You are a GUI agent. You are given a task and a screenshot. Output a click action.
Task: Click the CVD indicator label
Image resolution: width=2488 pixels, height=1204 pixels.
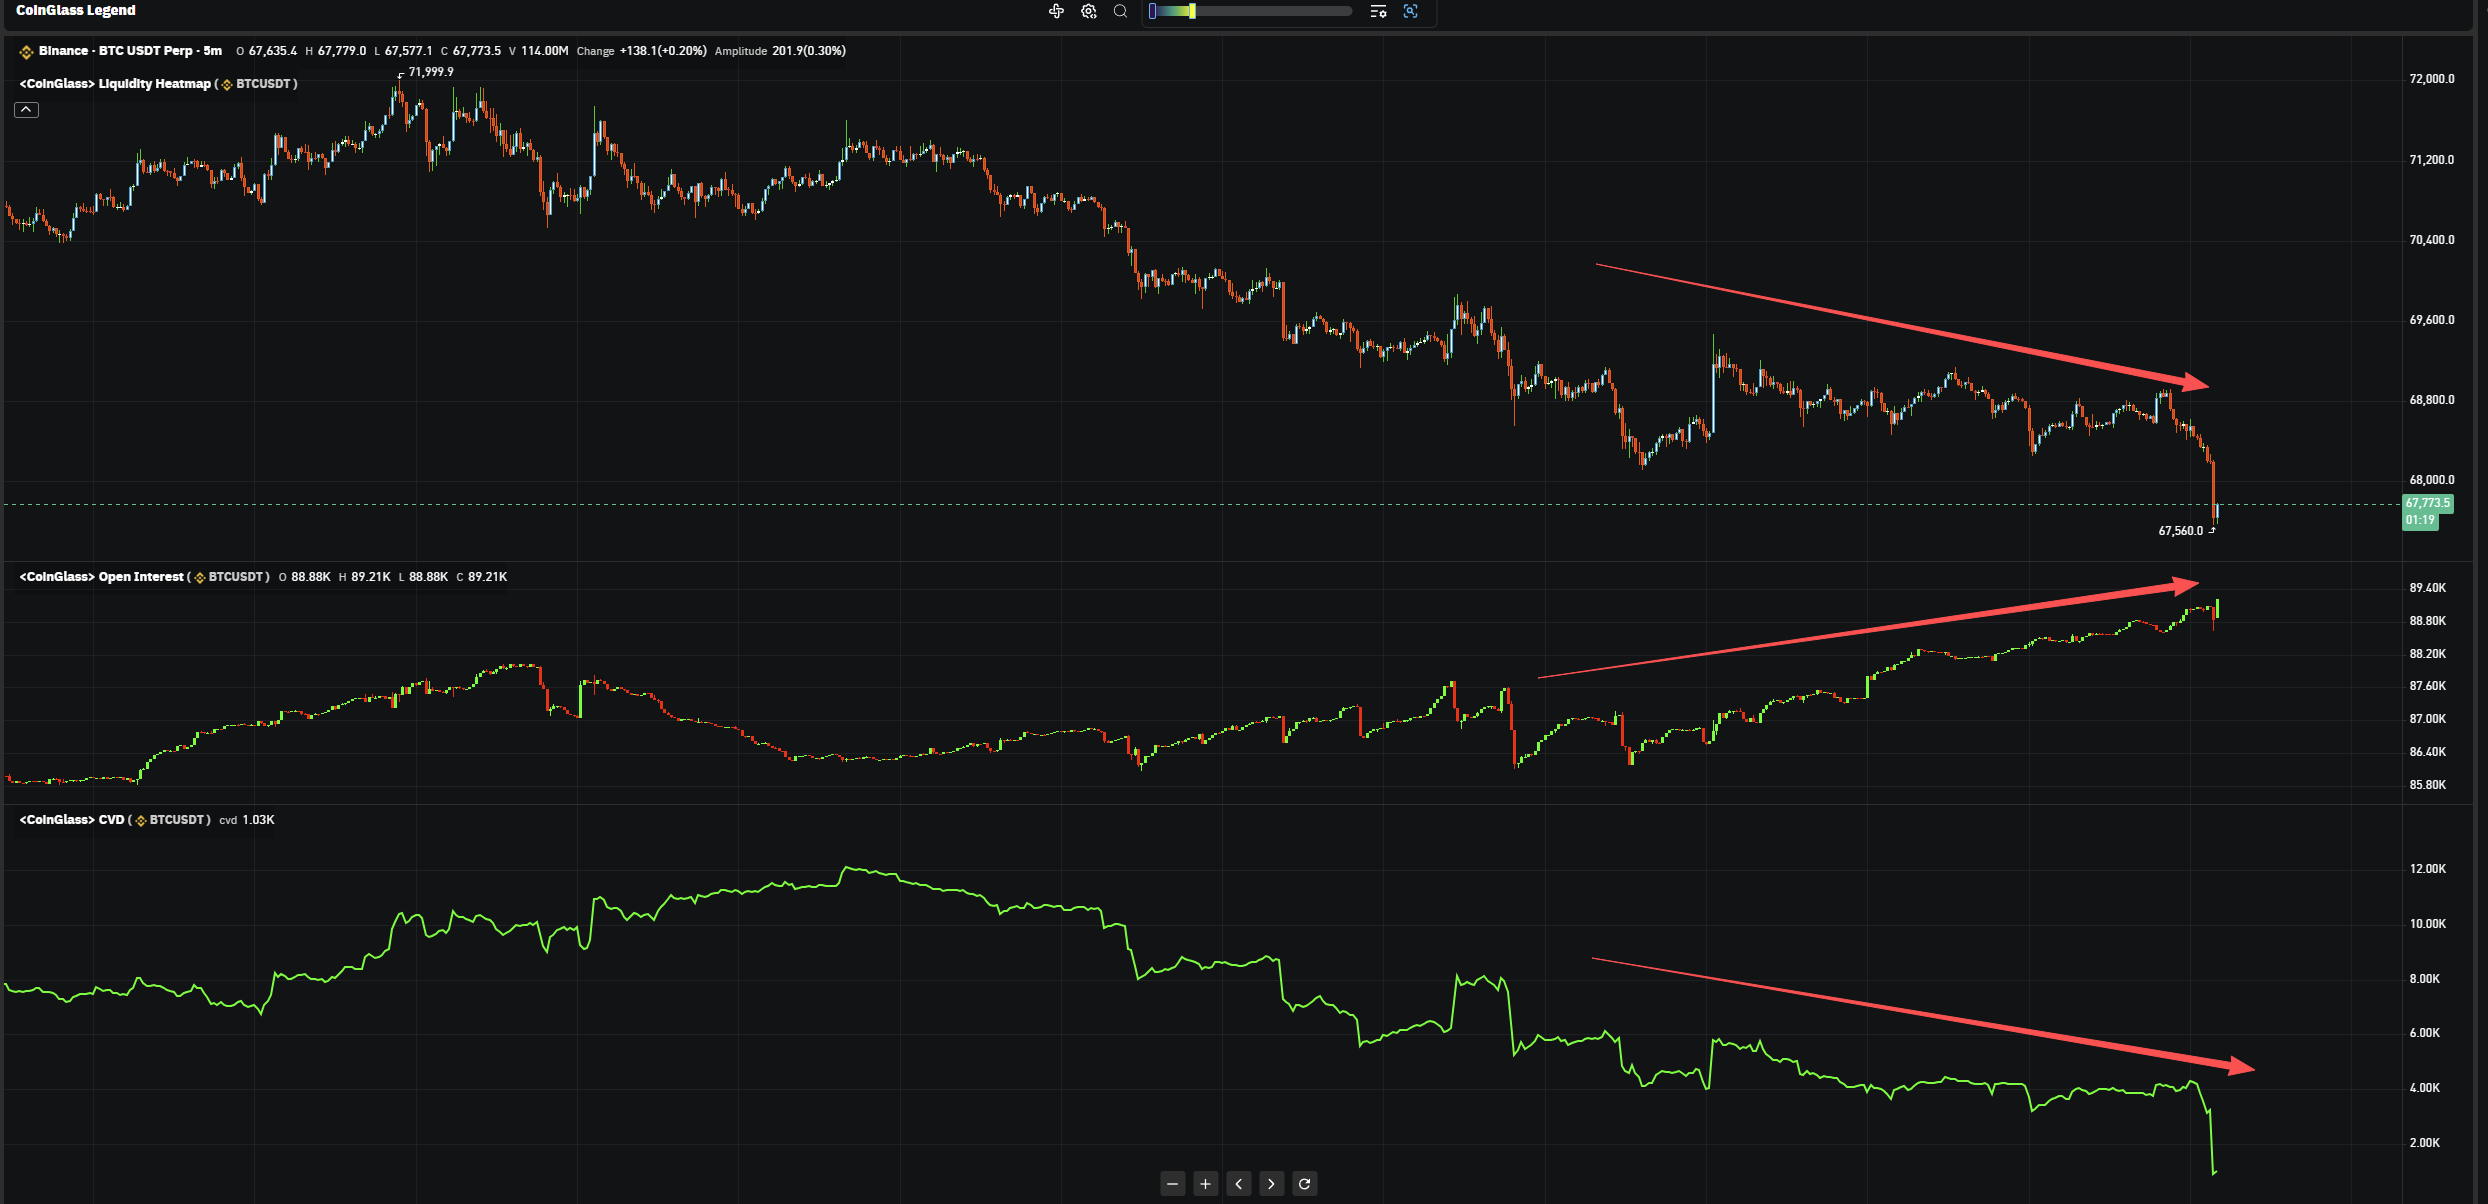(111, 820)
